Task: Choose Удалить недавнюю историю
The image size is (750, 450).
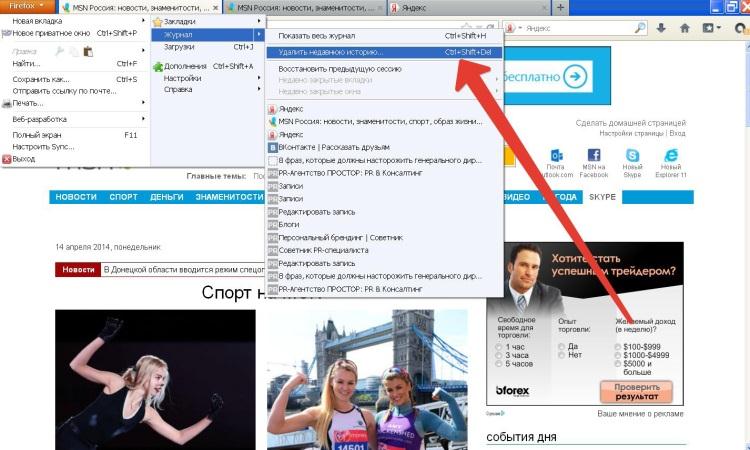Action: point(384,52)
